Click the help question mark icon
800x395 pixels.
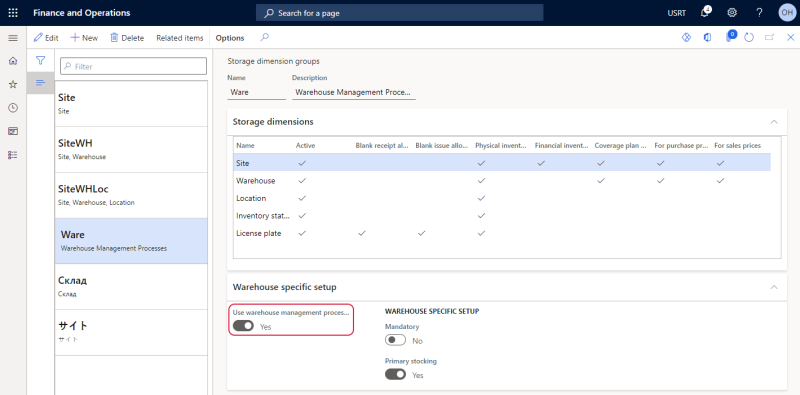point(759,13)
